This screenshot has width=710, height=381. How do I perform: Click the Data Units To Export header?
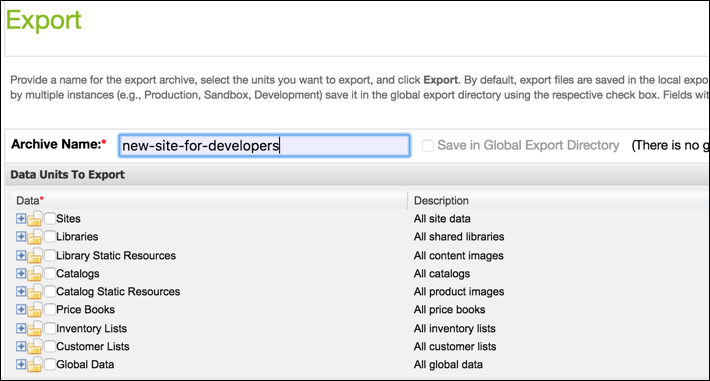(67, 175)
